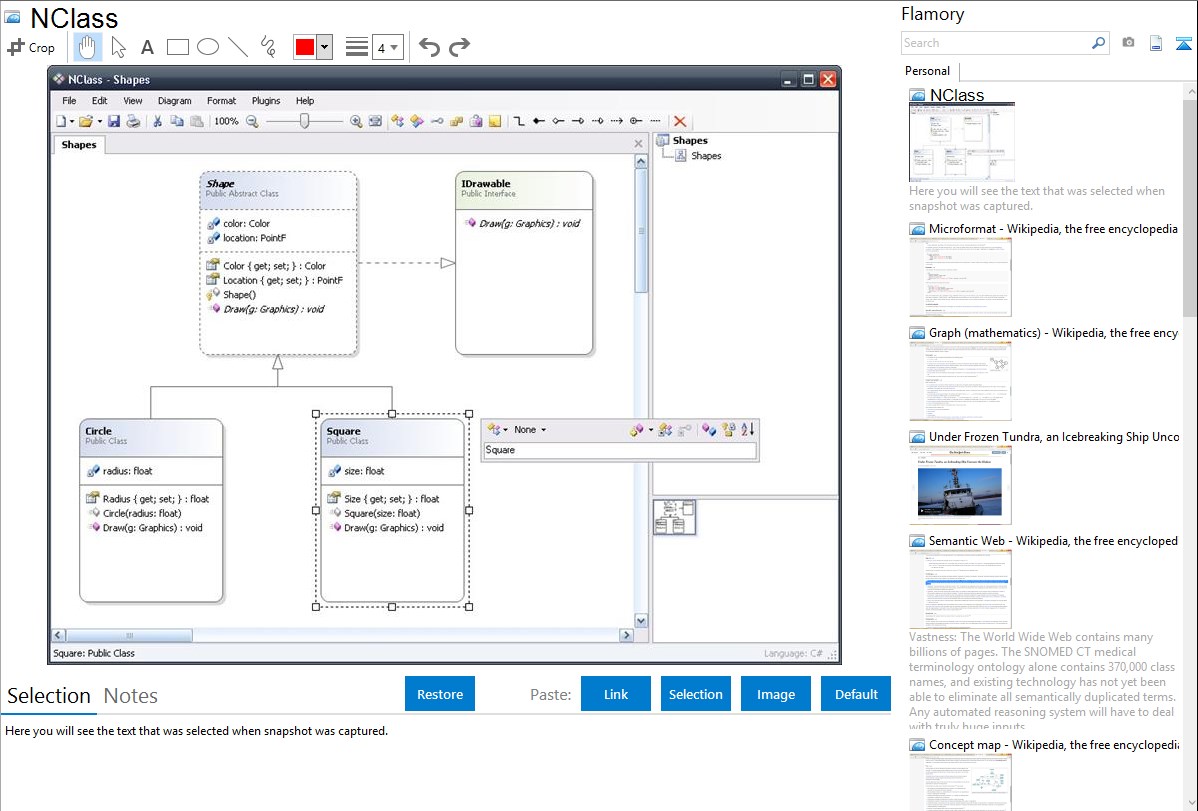Click the Link paste button

click(x=616, y=694)
